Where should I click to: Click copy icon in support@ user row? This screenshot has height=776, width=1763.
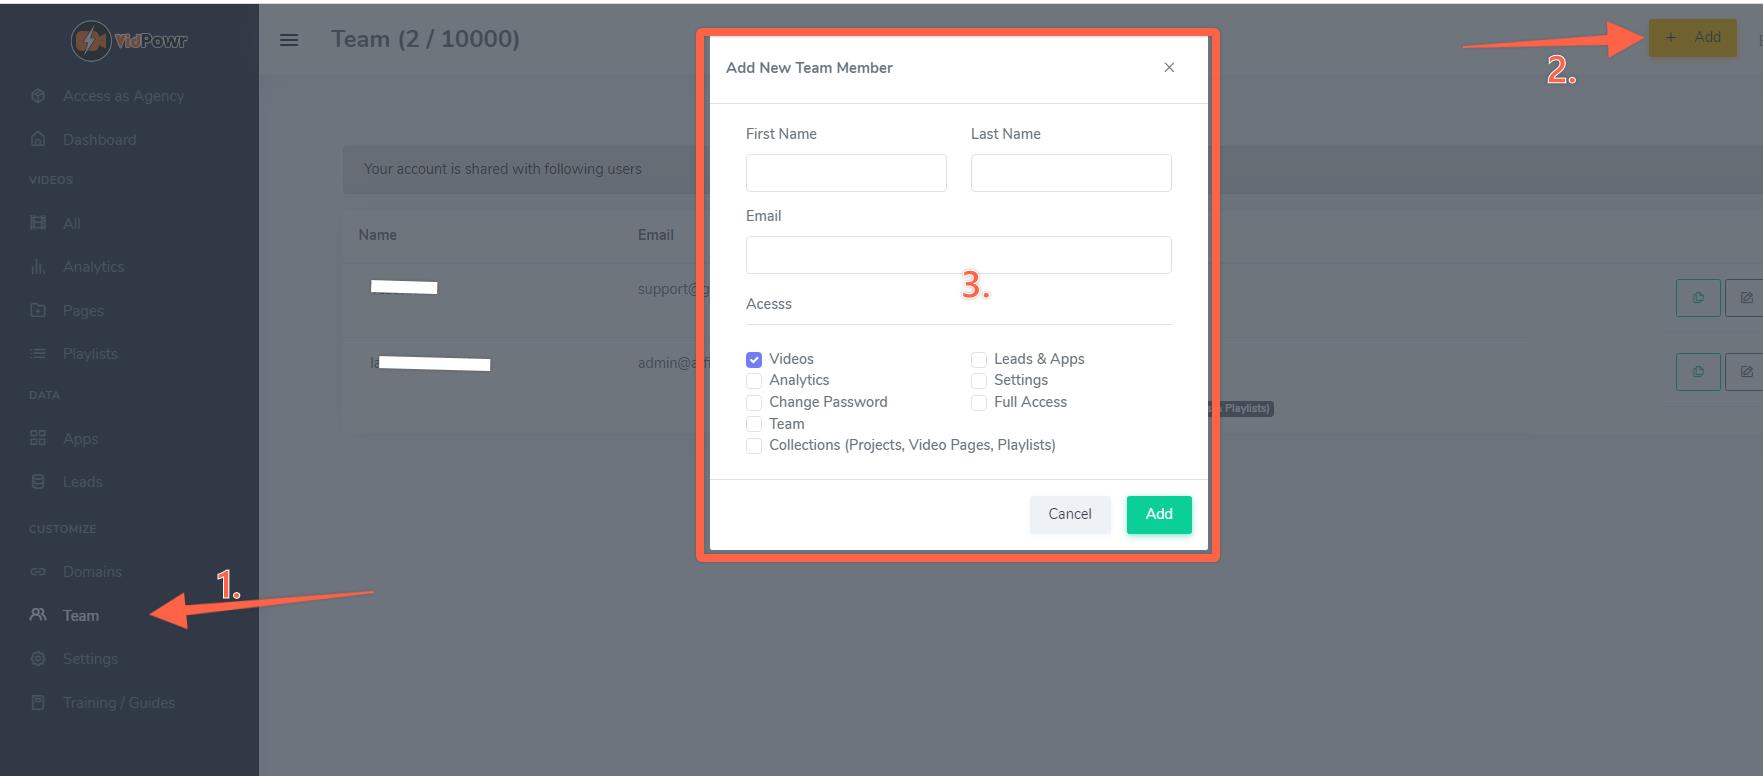1698,298
